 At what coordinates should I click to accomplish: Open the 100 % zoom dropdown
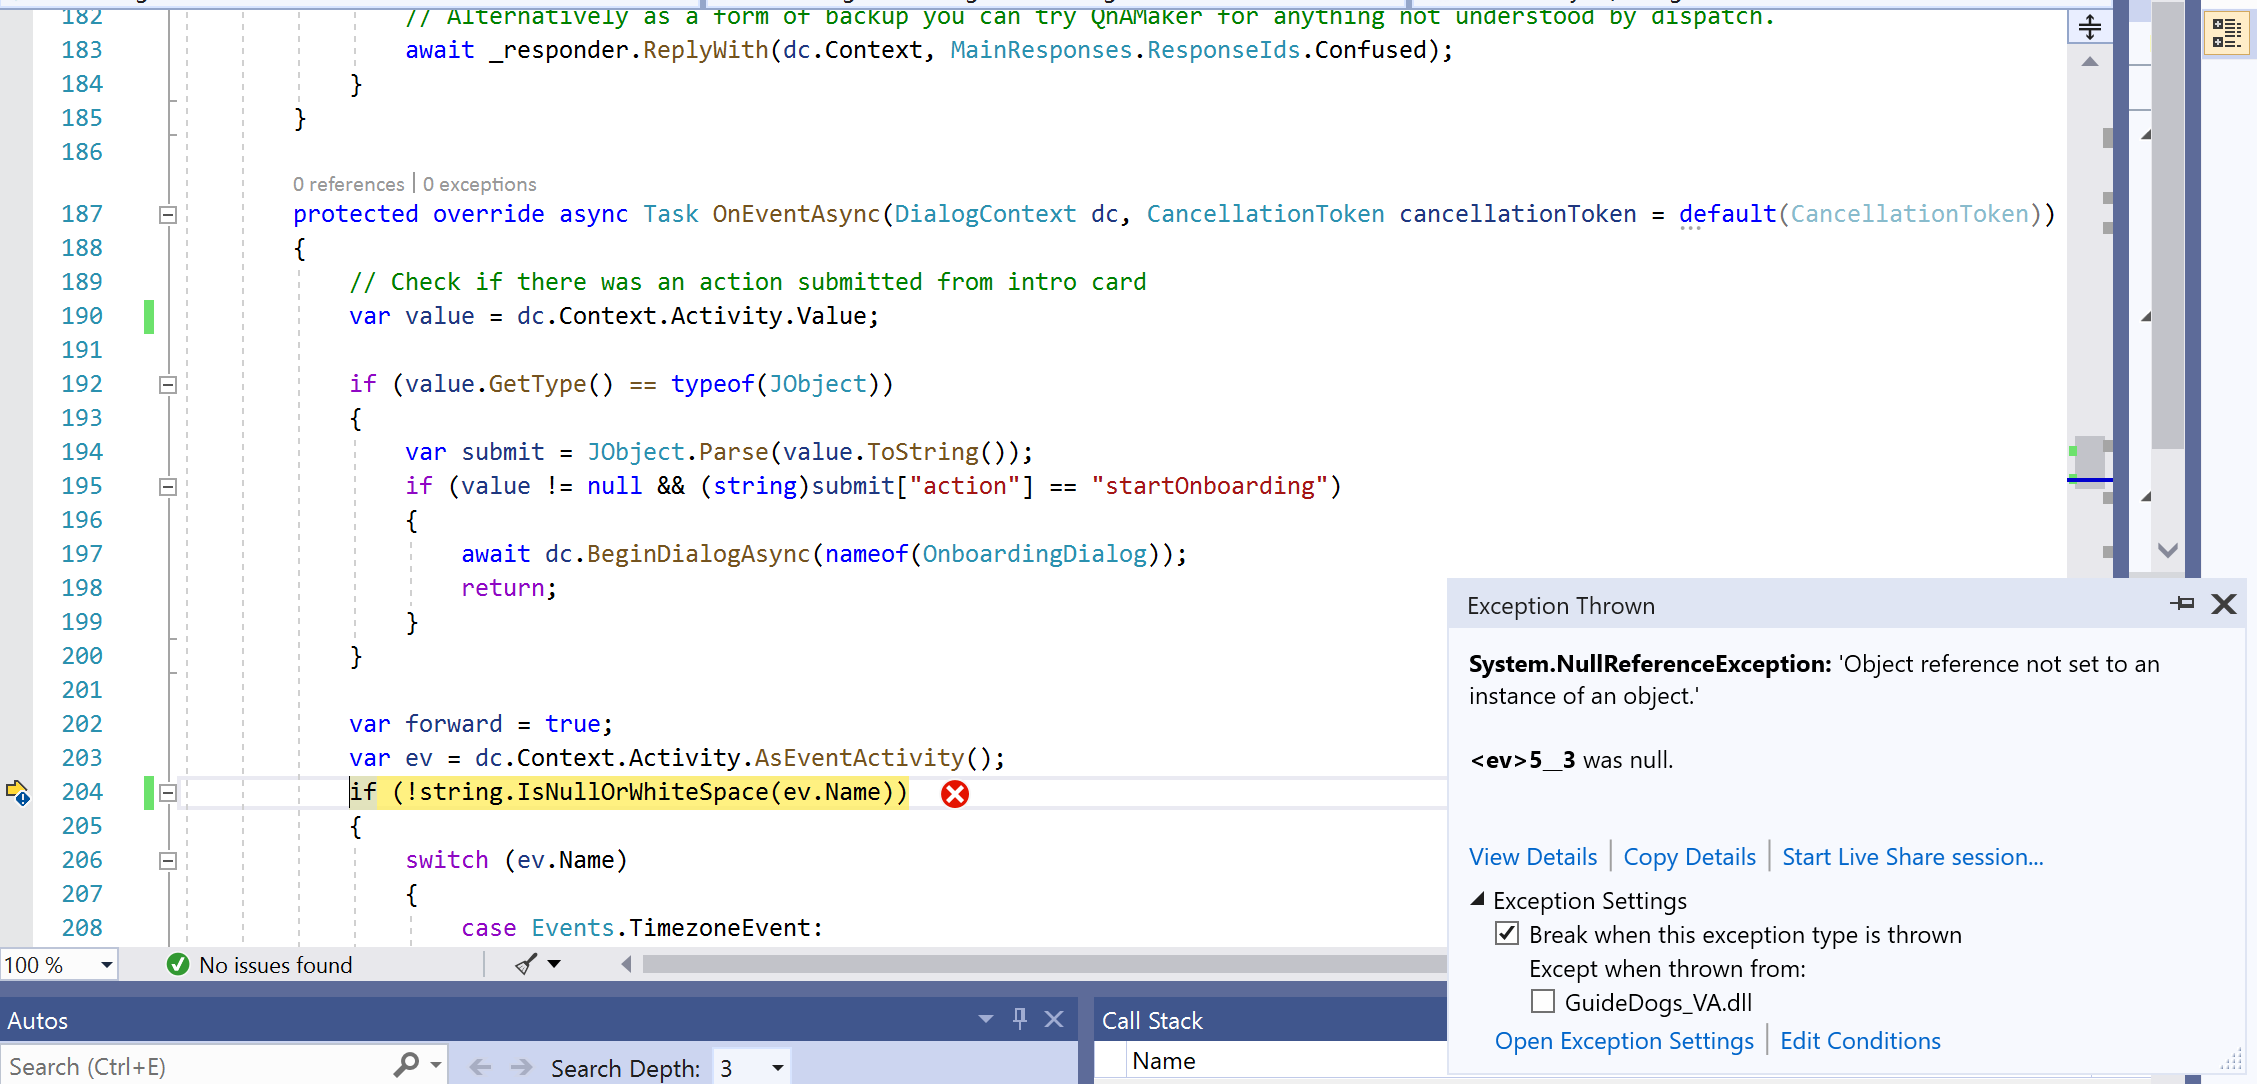pyautogui.click(x=106, y=965)
